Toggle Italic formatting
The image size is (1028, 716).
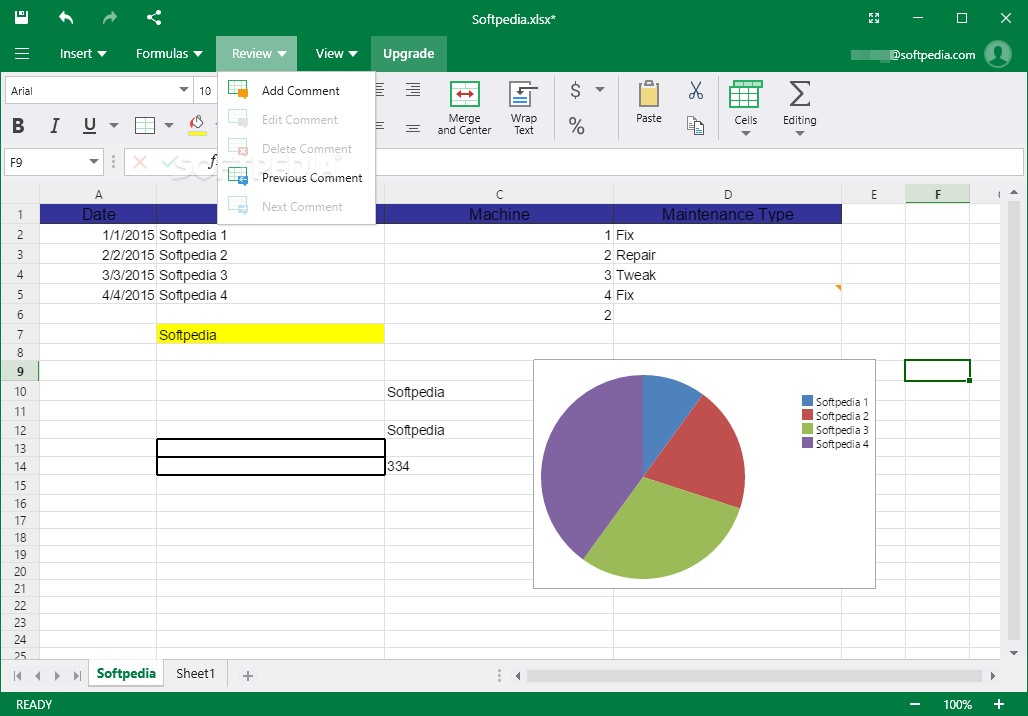click(54, 125)
